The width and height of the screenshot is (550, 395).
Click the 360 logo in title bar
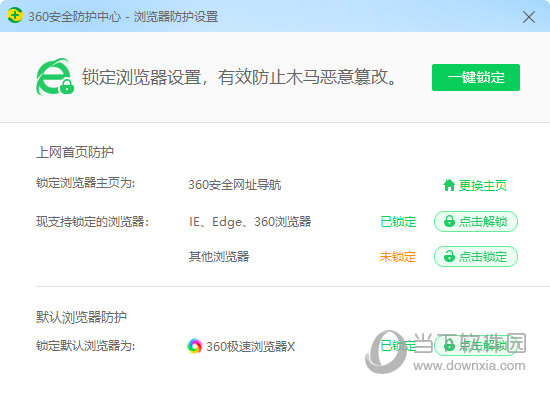point(15,15)
